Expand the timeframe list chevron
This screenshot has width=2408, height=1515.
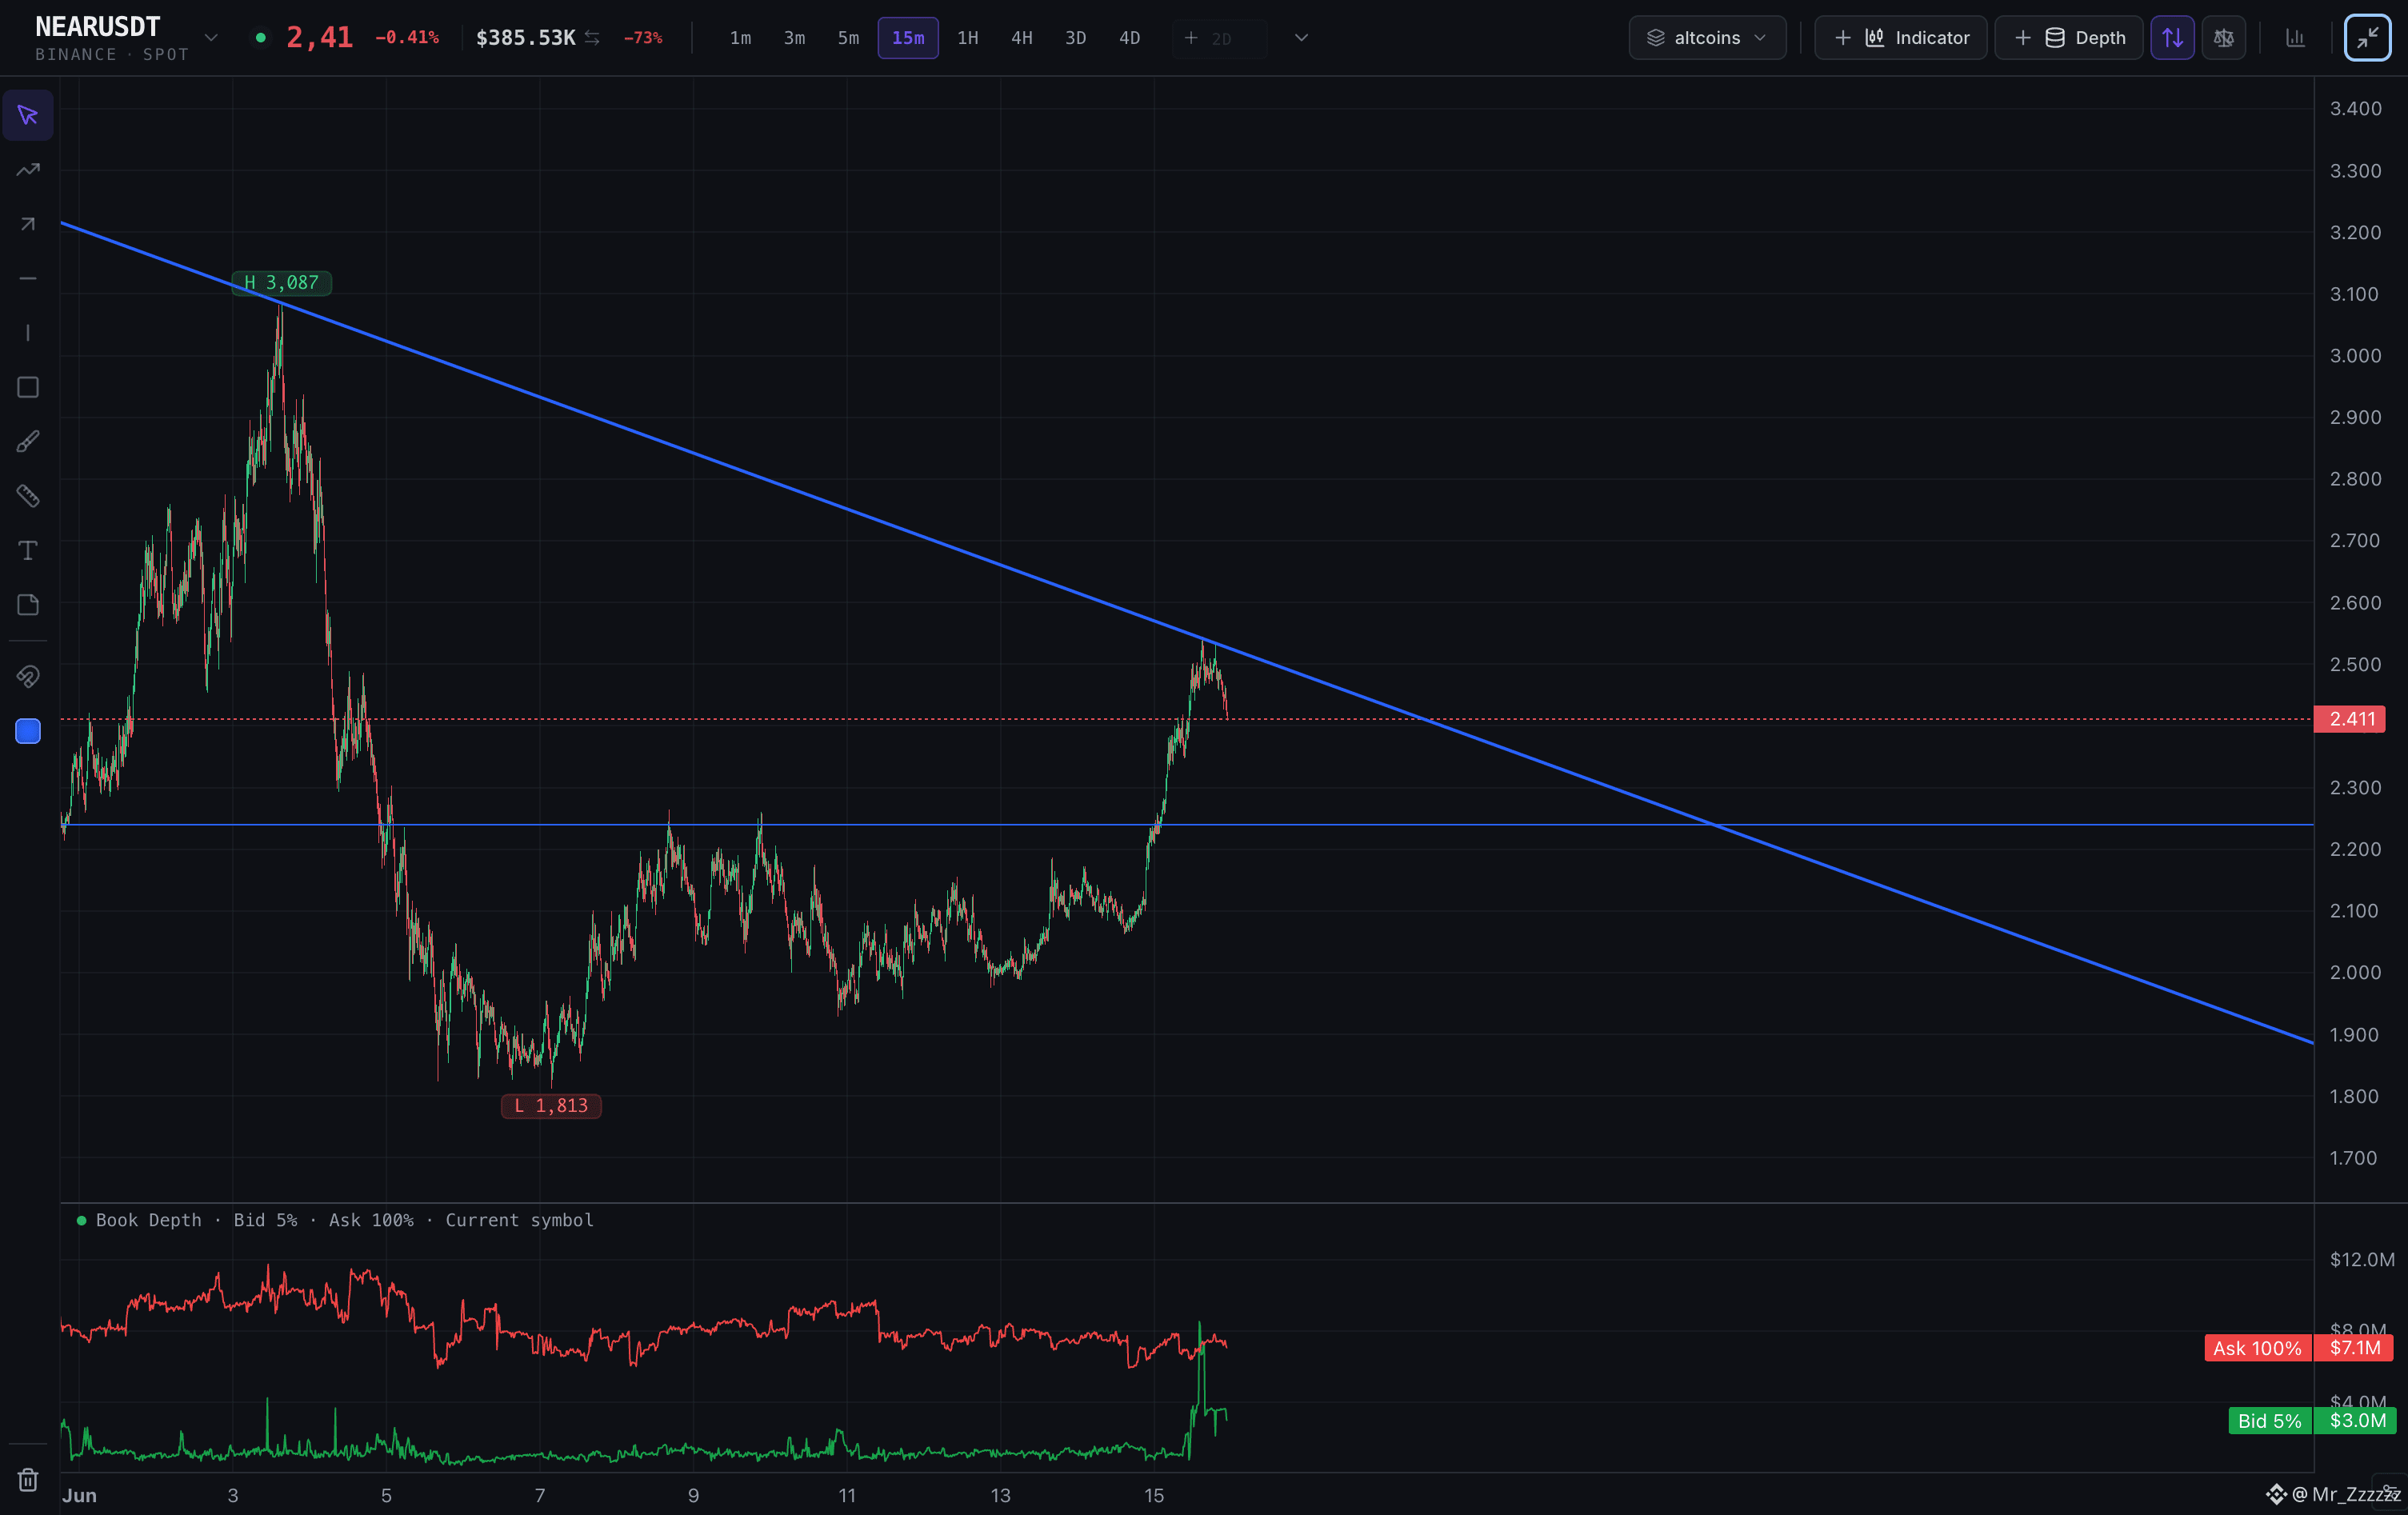[x=1301, y=38]
